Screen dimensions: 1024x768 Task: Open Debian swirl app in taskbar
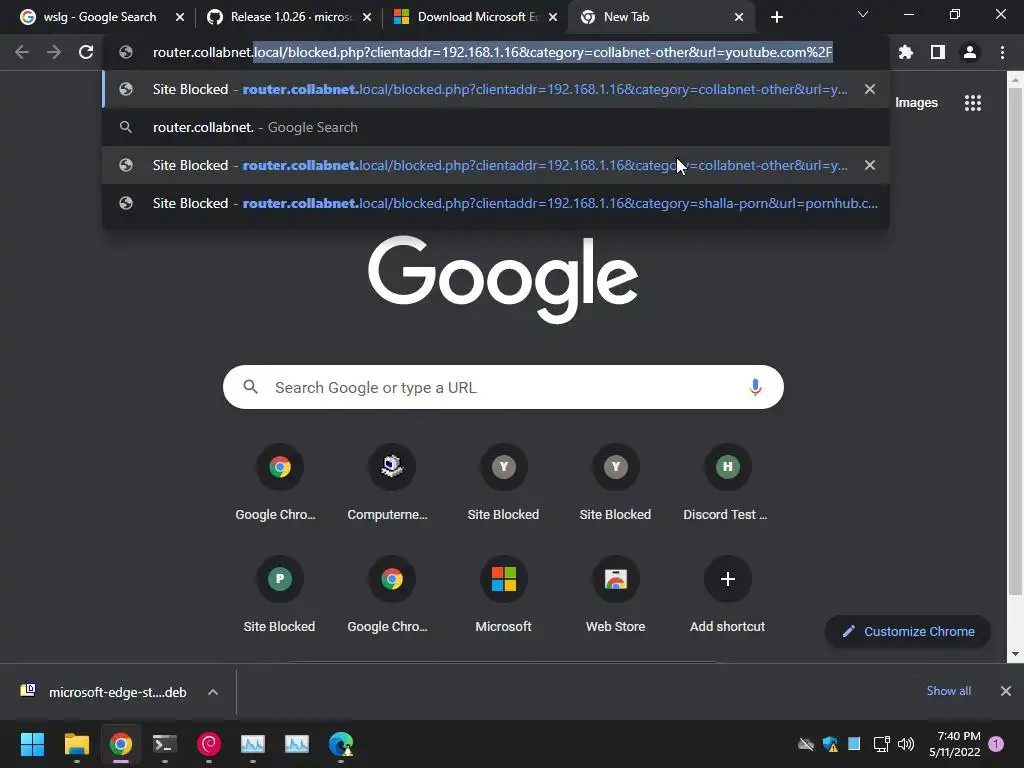coord(209,744)
